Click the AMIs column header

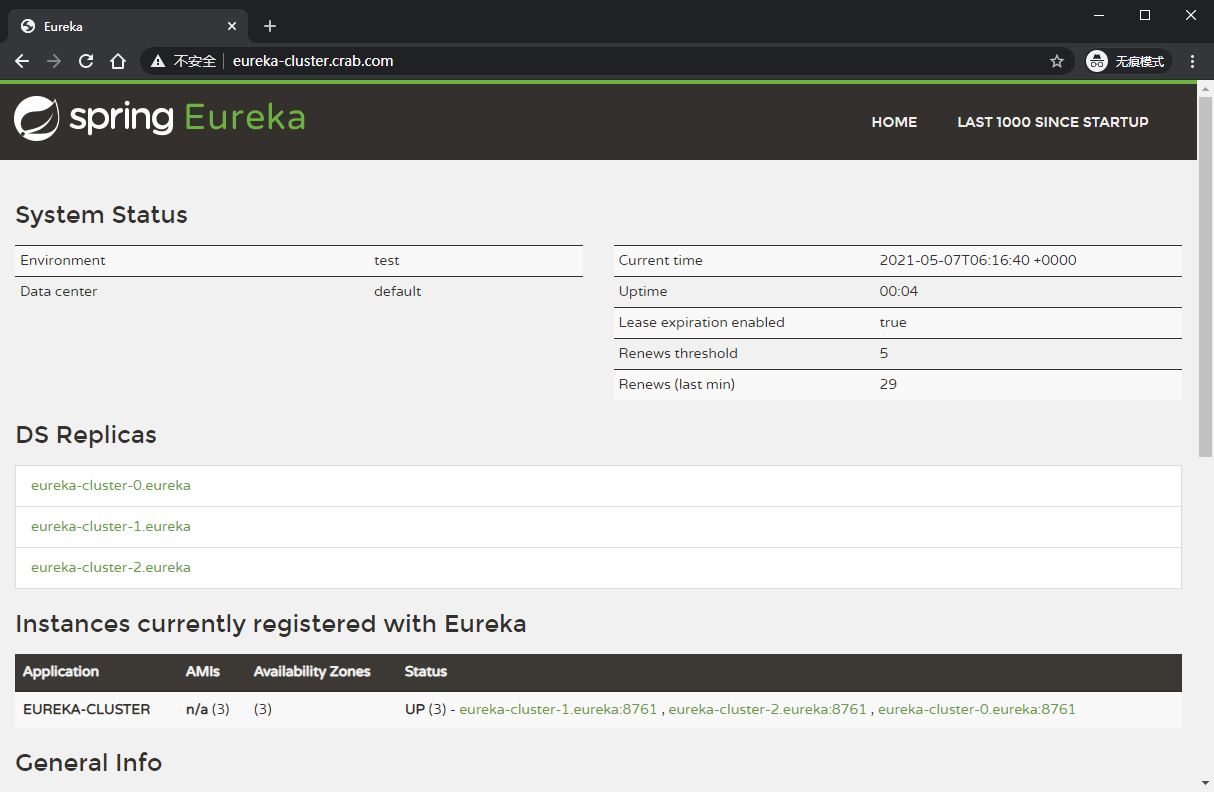pyautogui.click(x=203, y=671)
